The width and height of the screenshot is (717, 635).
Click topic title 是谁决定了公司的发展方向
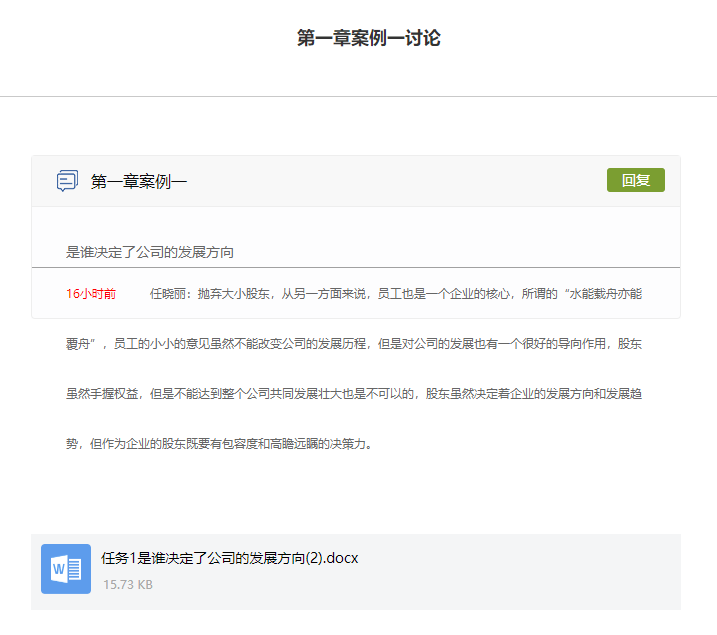(150, 252)
